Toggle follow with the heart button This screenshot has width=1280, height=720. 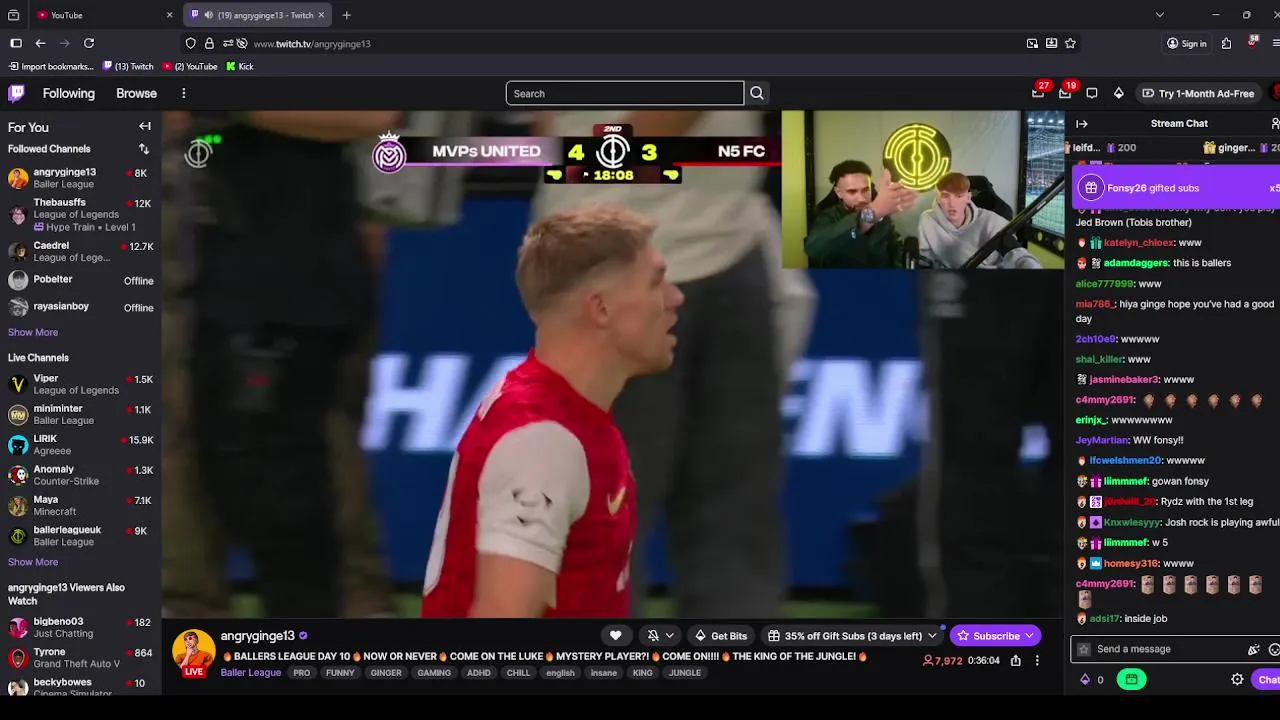[616, 636]
